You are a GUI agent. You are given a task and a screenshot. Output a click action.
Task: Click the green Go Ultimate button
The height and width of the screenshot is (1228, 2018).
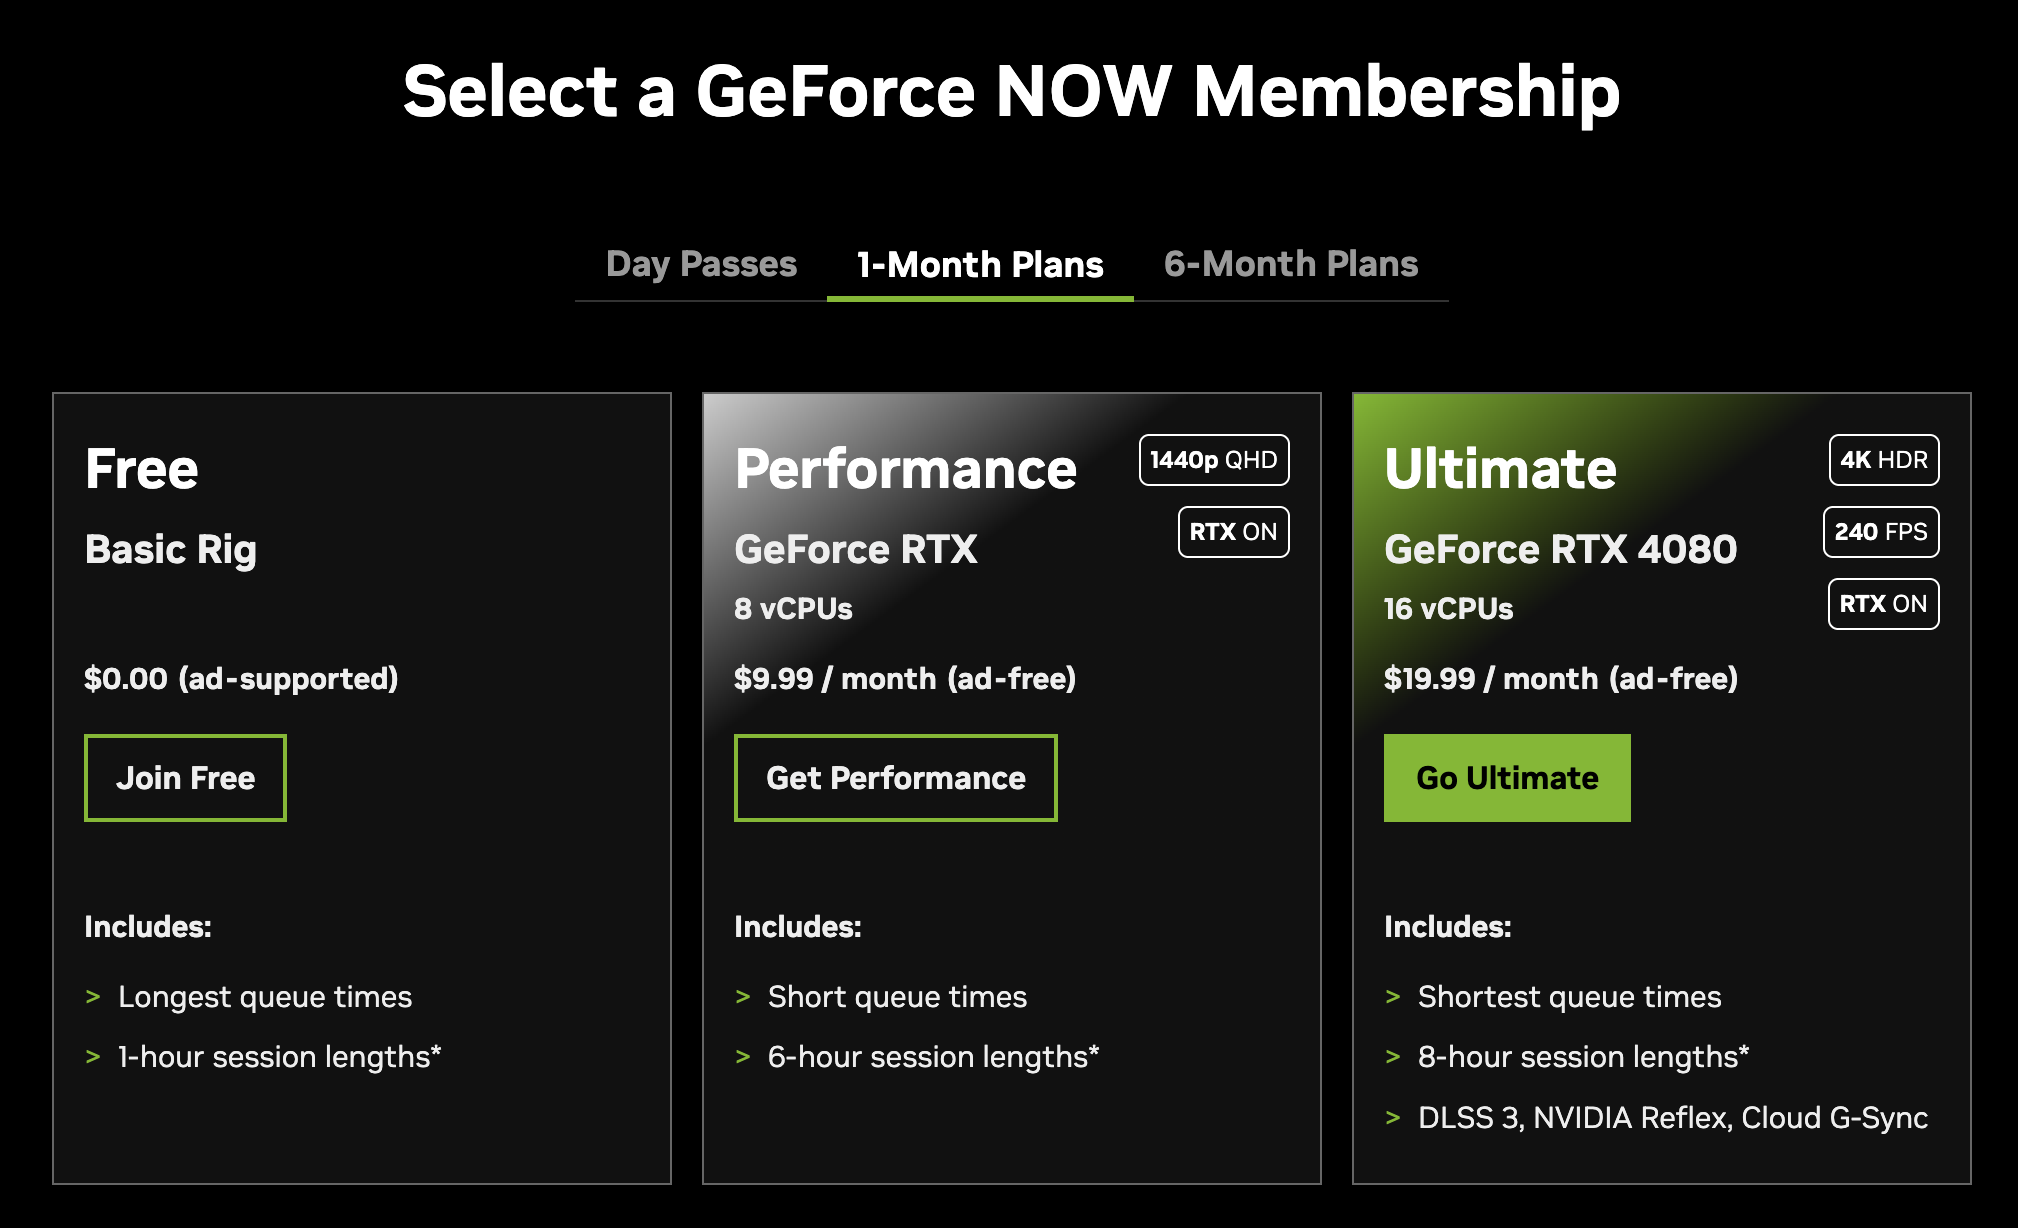click(1507, 778)
